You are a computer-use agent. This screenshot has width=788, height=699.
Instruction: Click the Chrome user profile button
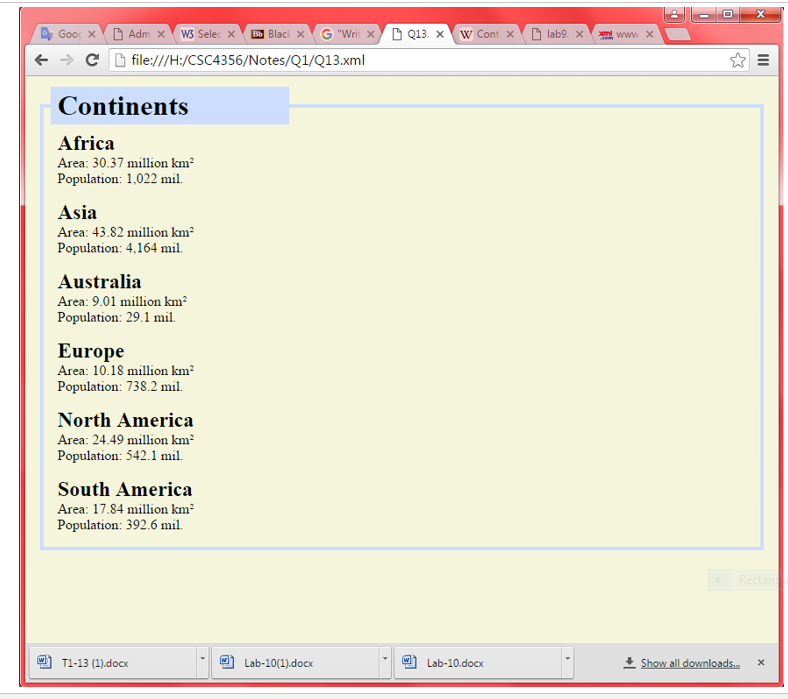pos(674,15)
